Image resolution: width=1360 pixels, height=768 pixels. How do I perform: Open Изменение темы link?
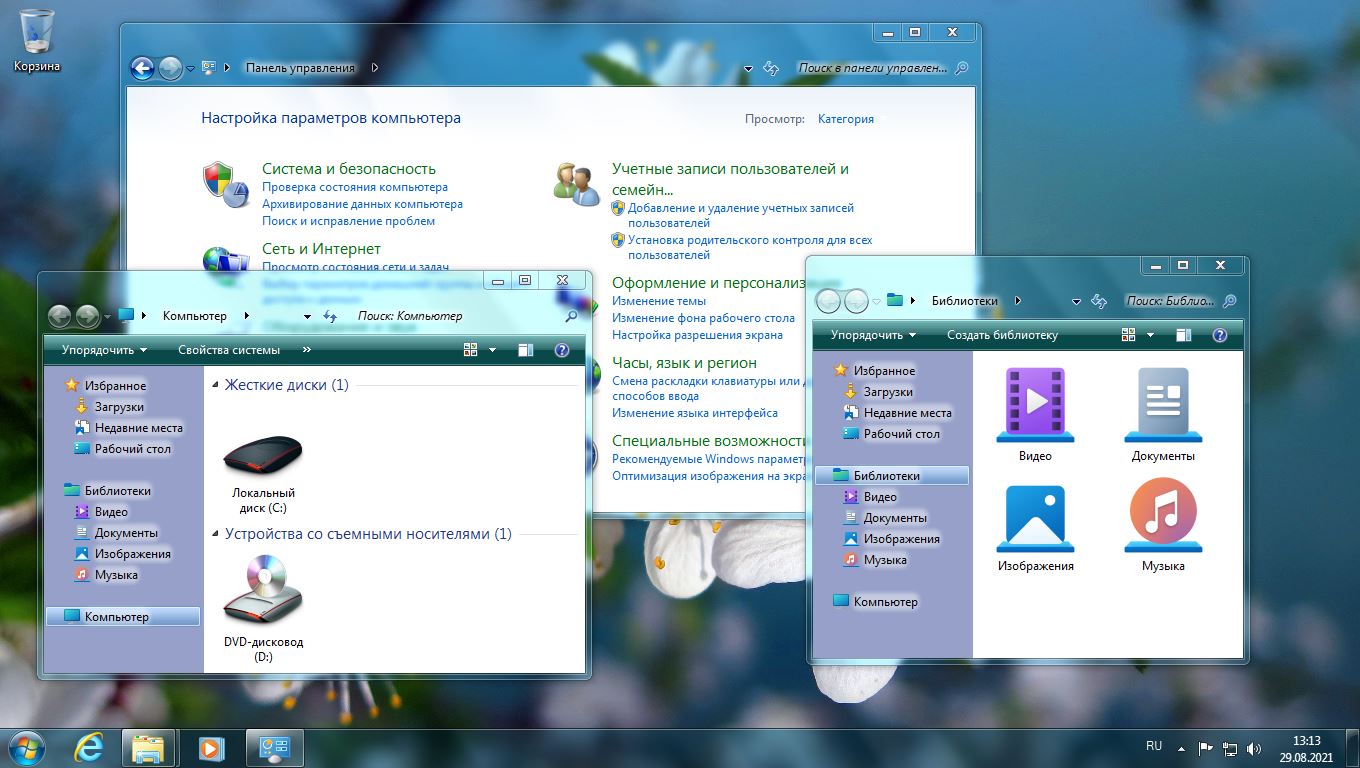coord(659,301)
